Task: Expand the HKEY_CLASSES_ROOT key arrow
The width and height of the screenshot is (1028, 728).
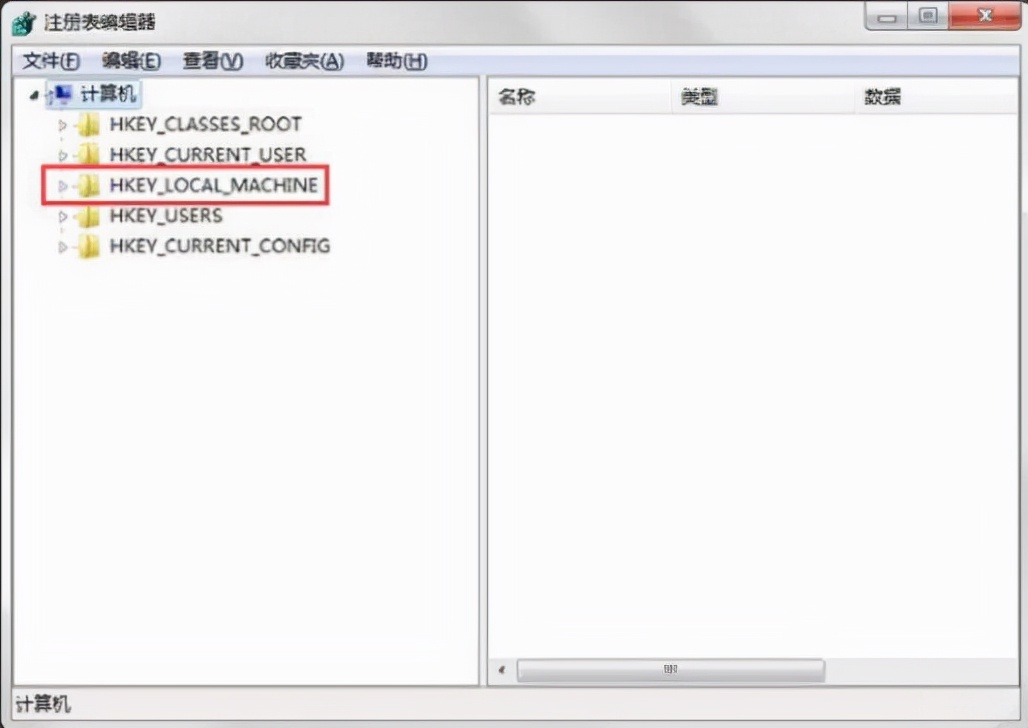Action: (x=63, y=125)
